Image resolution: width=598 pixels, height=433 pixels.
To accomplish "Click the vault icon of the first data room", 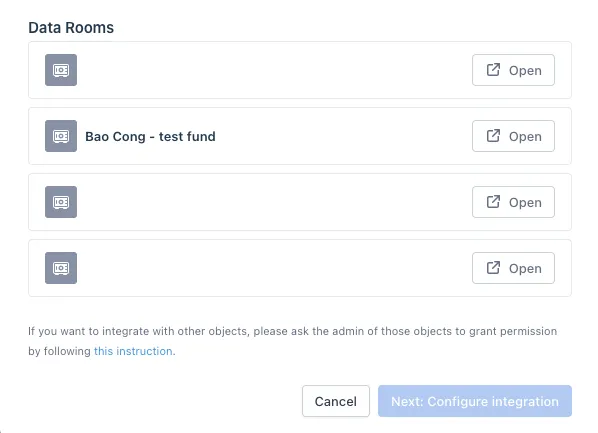I will click(61, 70).
